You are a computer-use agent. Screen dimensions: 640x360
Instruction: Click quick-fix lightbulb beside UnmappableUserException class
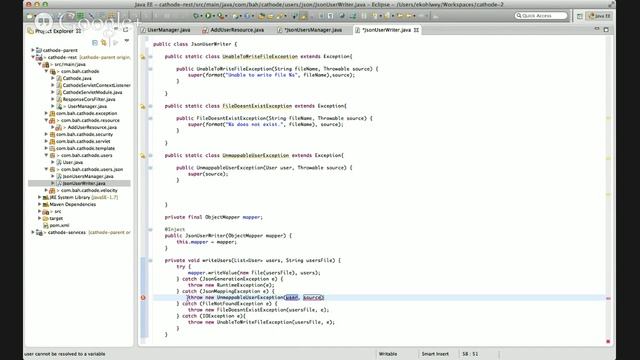click(x=143, y=156)
